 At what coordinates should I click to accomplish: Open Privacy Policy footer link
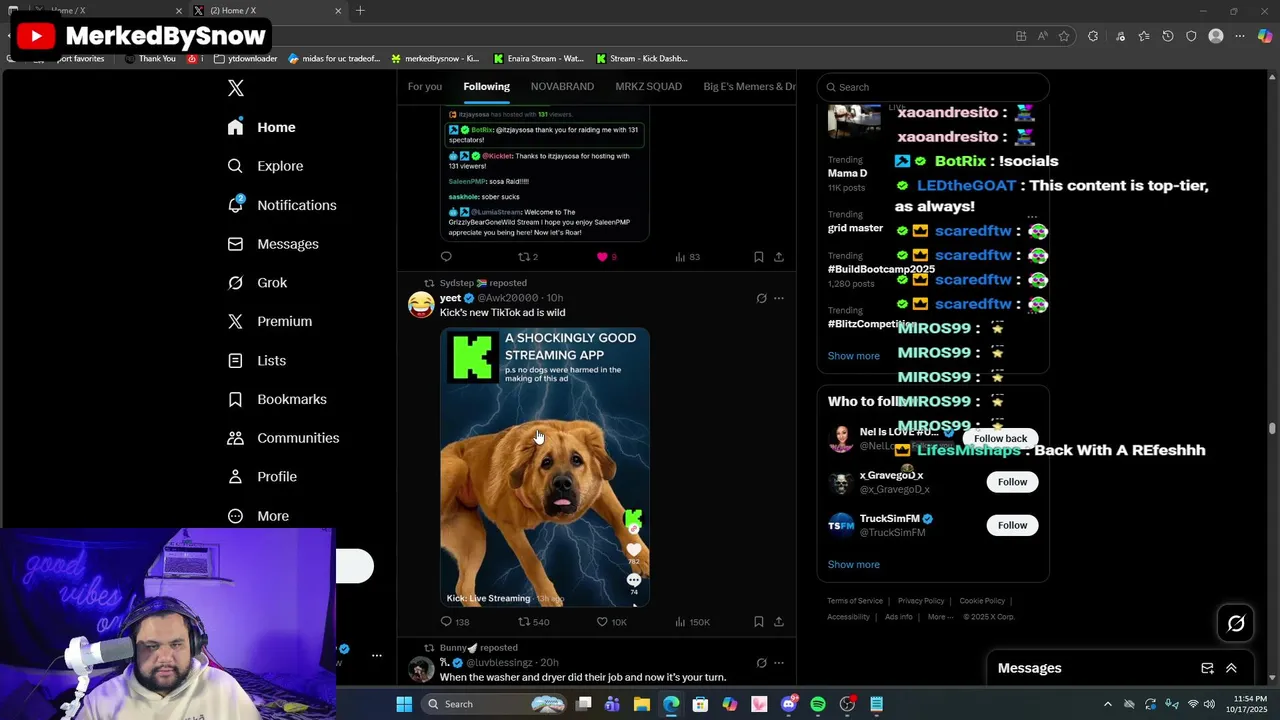(921, 601)
